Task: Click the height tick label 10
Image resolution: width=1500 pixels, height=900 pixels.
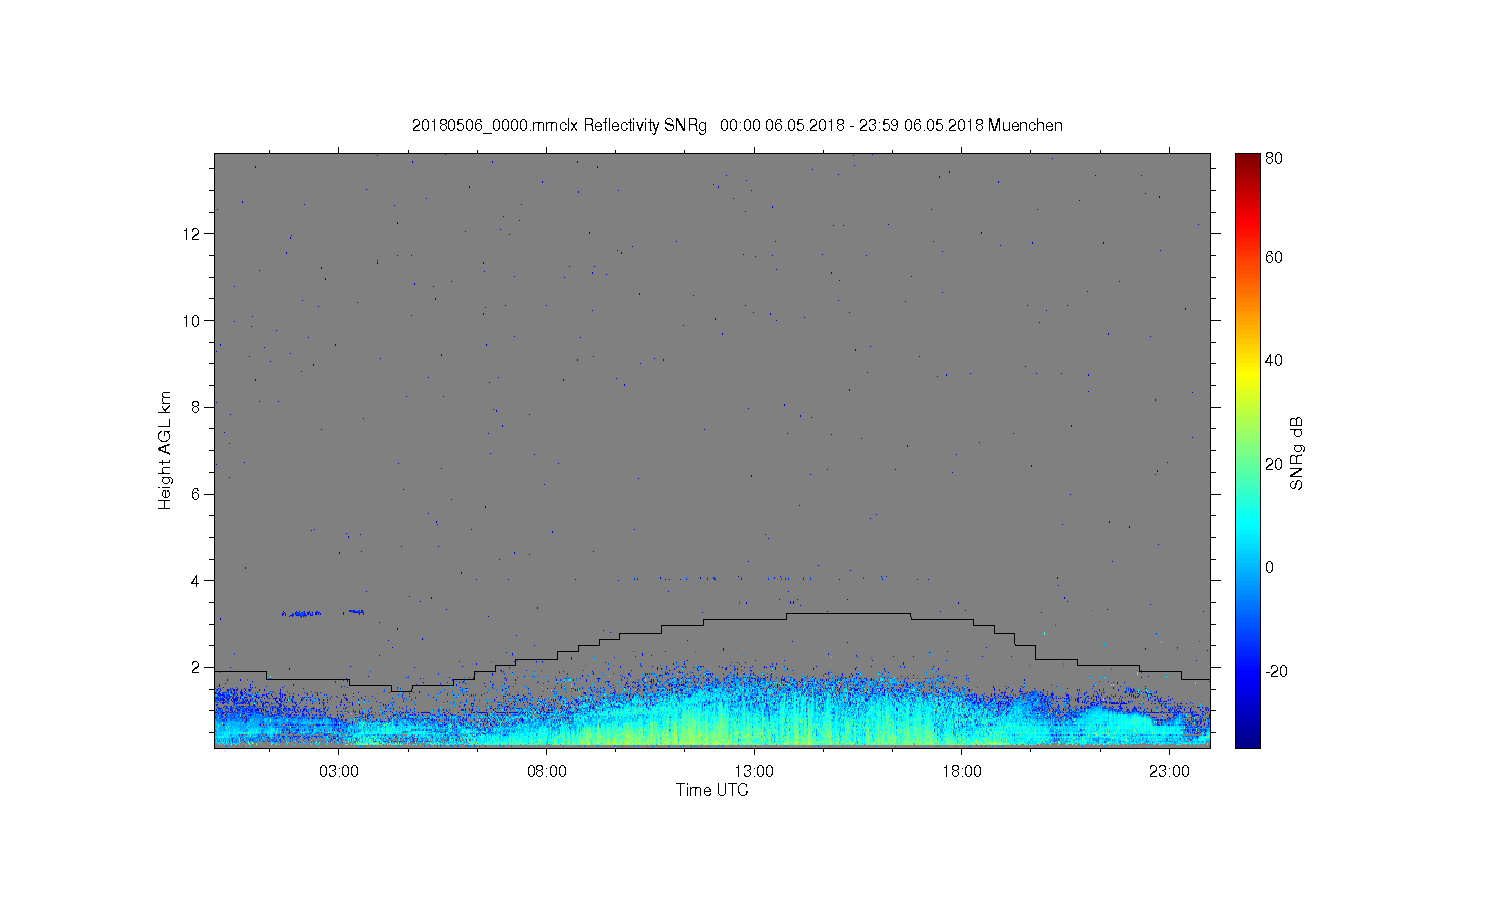Action: pos(191,321)
